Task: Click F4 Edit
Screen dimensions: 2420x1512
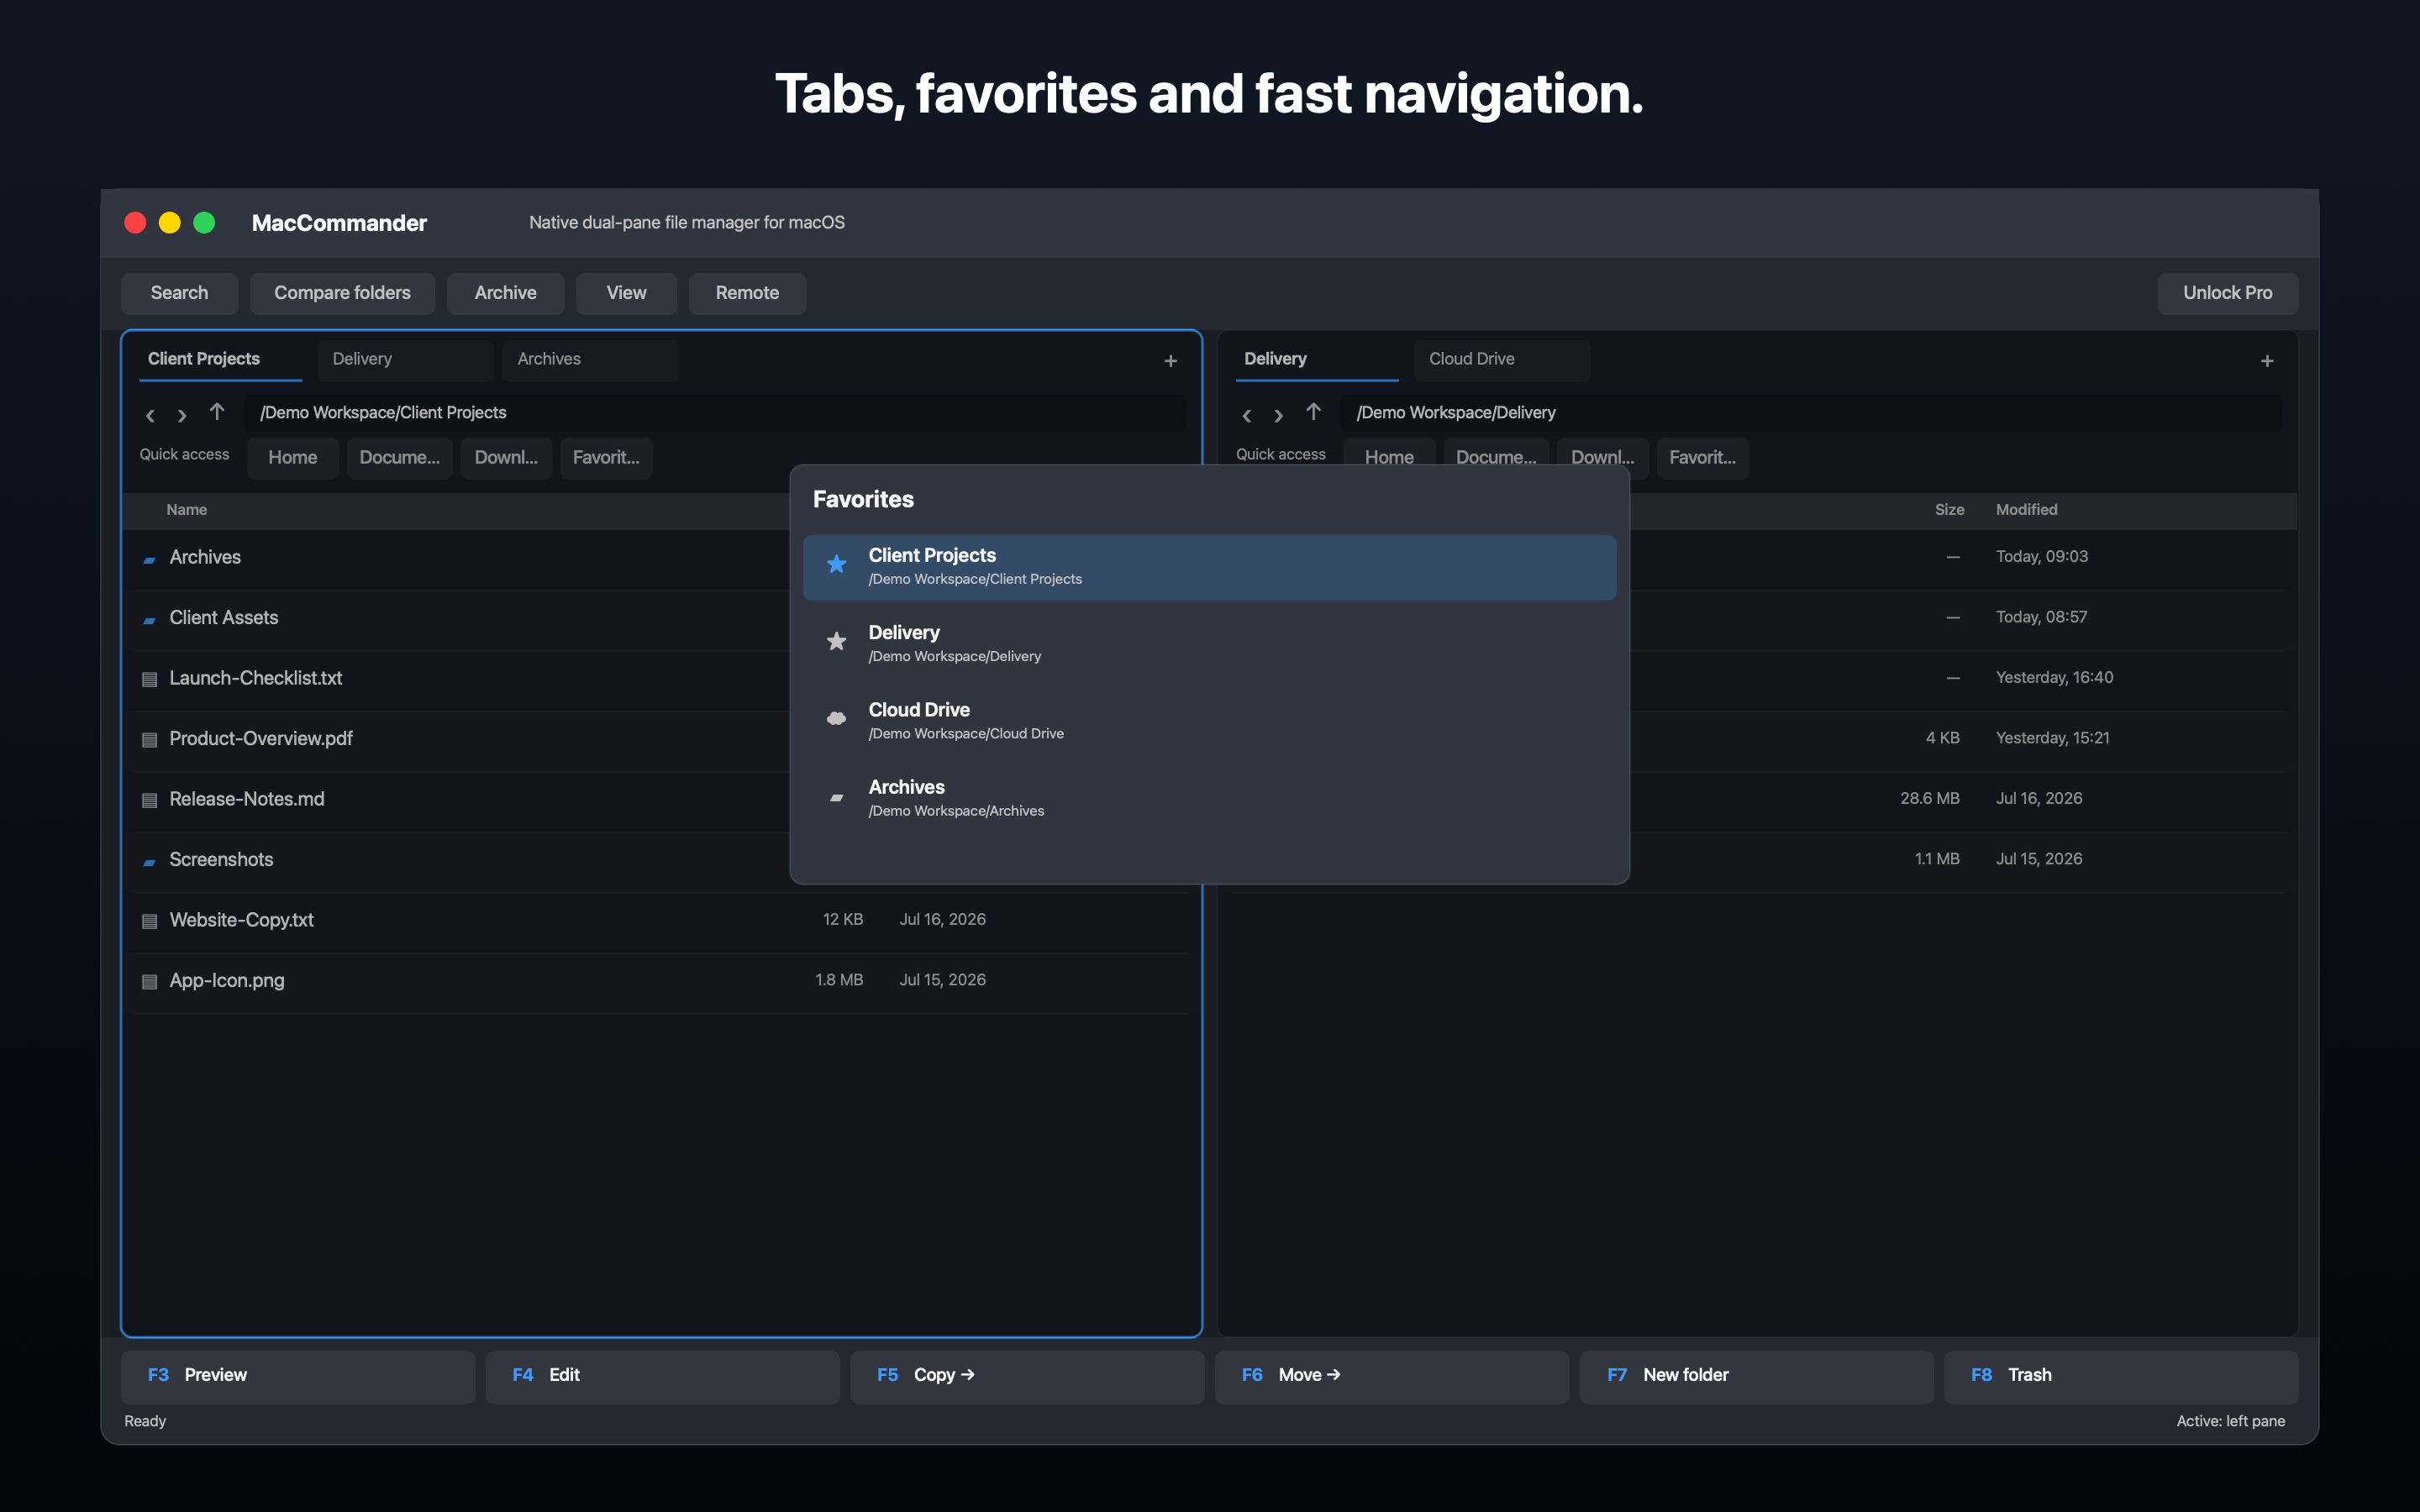Action: pos(662,1376)
